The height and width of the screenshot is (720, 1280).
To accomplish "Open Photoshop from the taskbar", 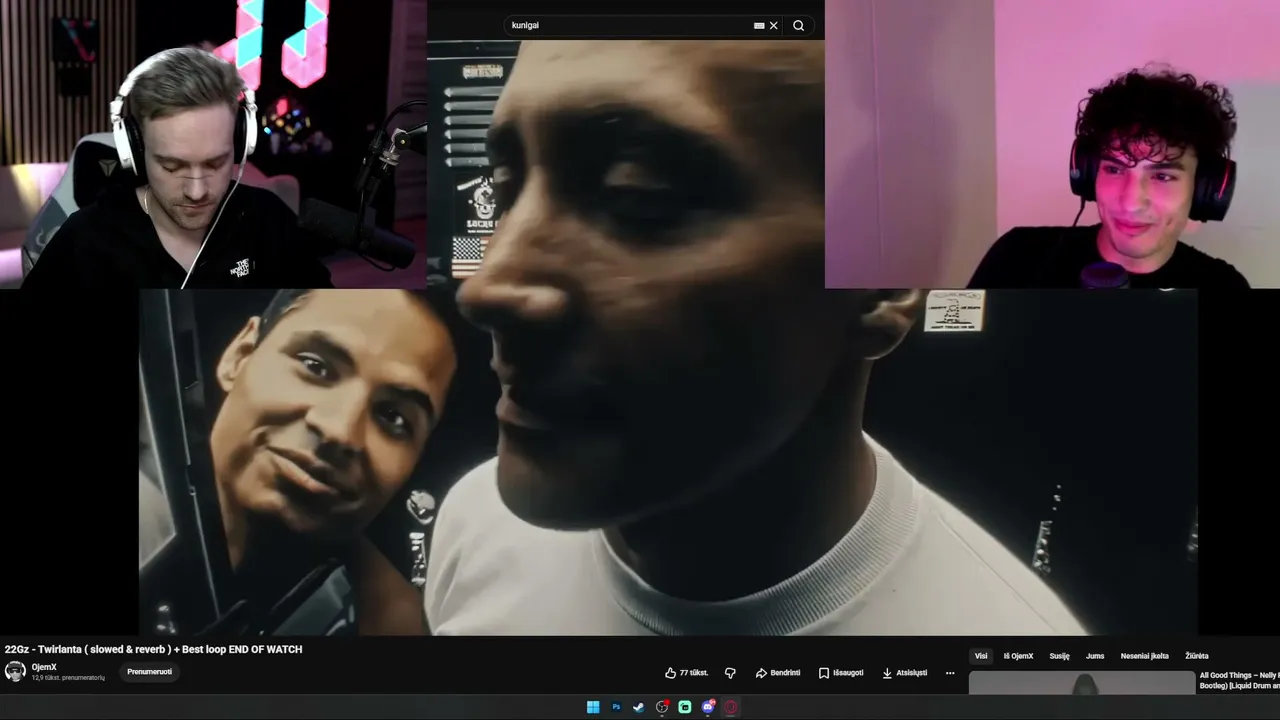I will [x=616, y=707].
